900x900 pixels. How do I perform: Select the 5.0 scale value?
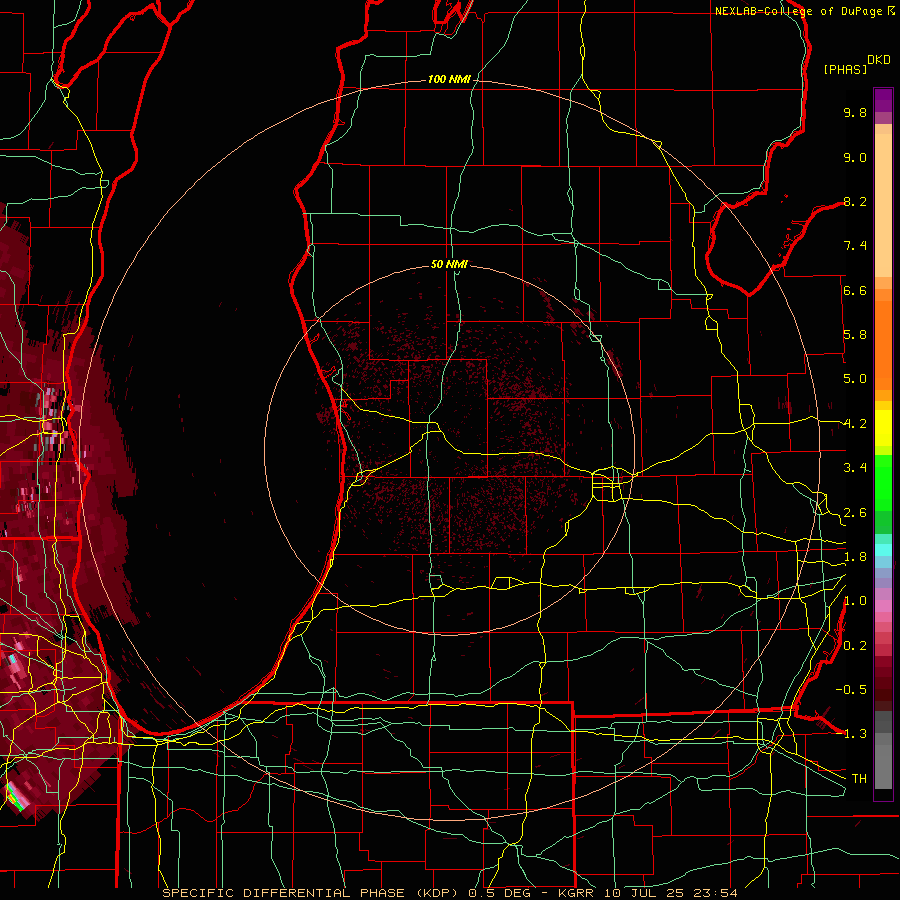(855, 379)
